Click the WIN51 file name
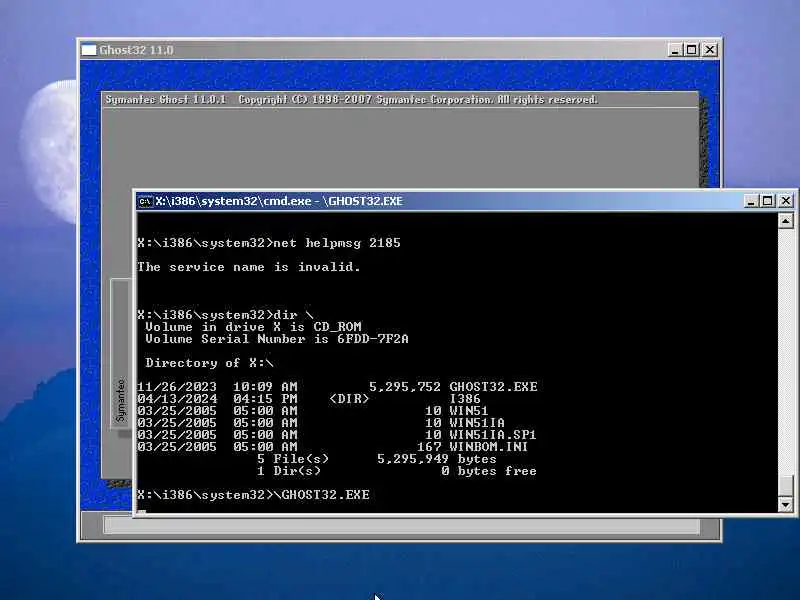The image size is (800, 600). point(468,411)
